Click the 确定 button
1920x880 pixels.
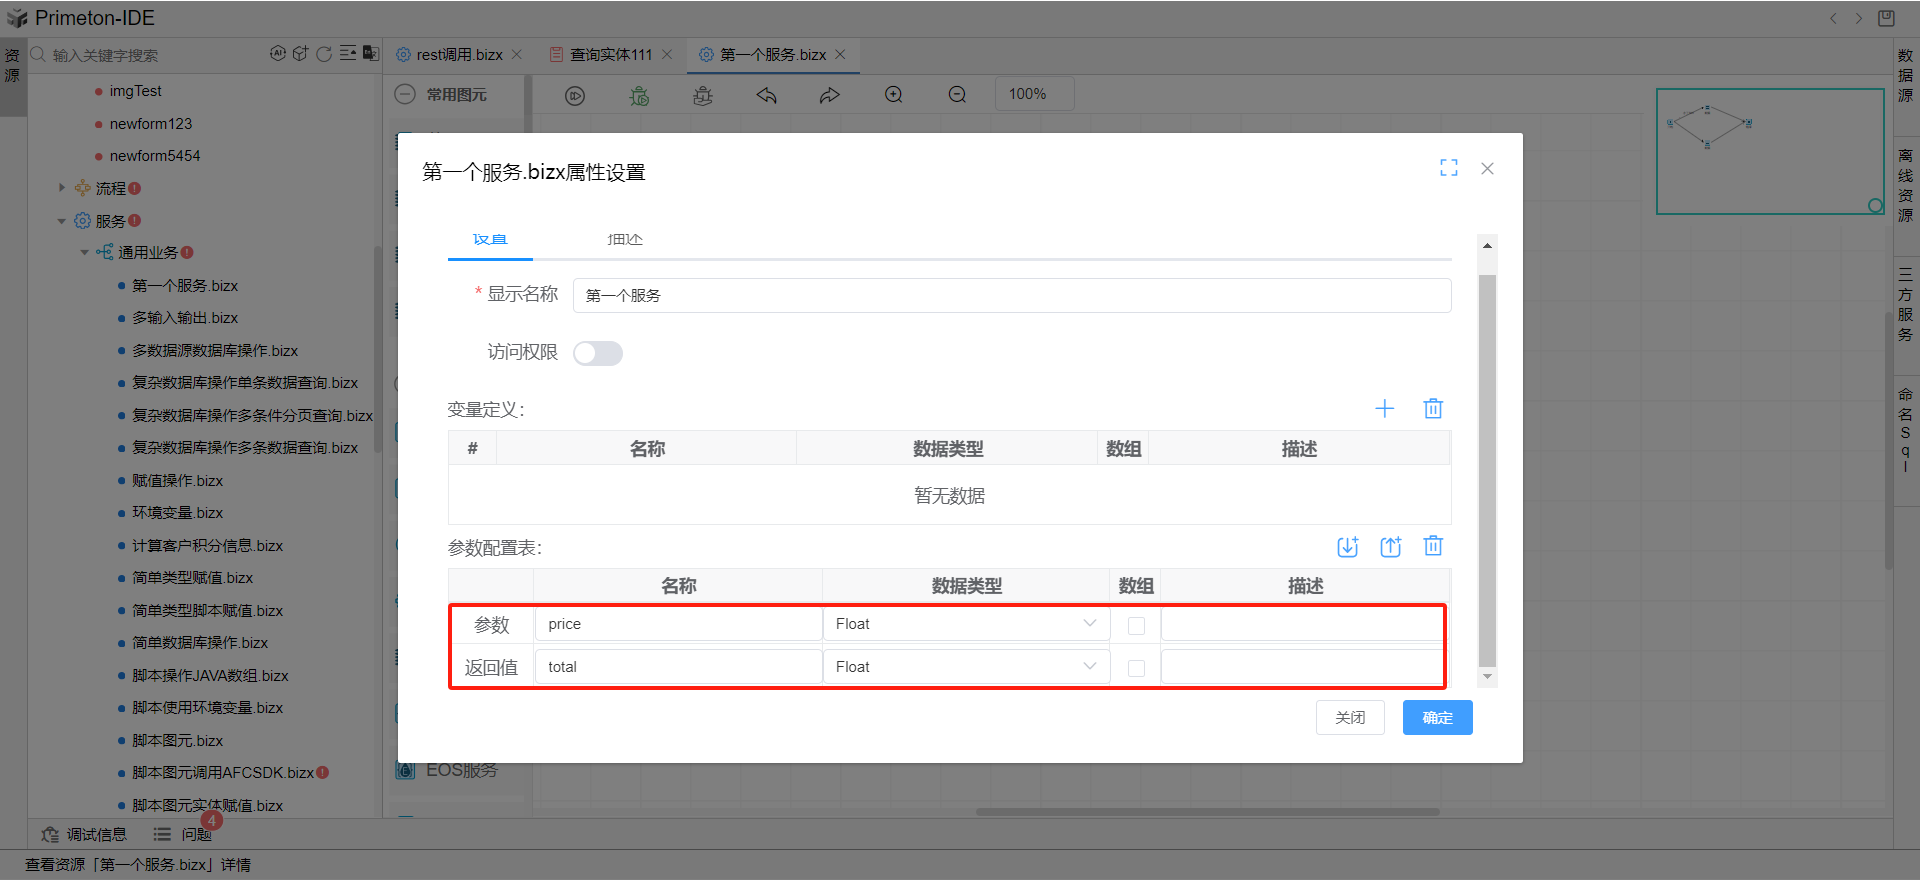[1437, 718]
